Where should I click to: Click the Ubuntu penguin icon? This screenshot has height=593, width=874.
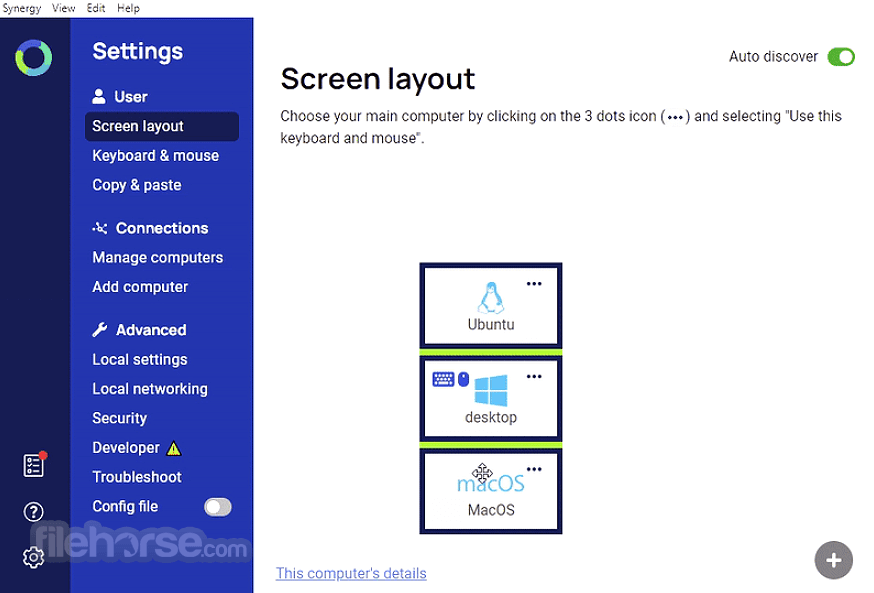[x=491, y=298]
